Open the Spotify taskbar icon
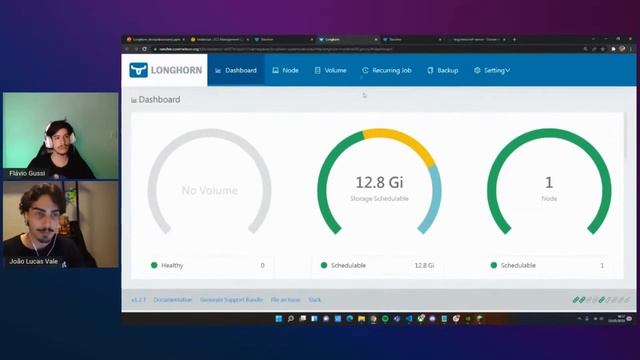Screen dimensions: 640x360 (385, 319)
